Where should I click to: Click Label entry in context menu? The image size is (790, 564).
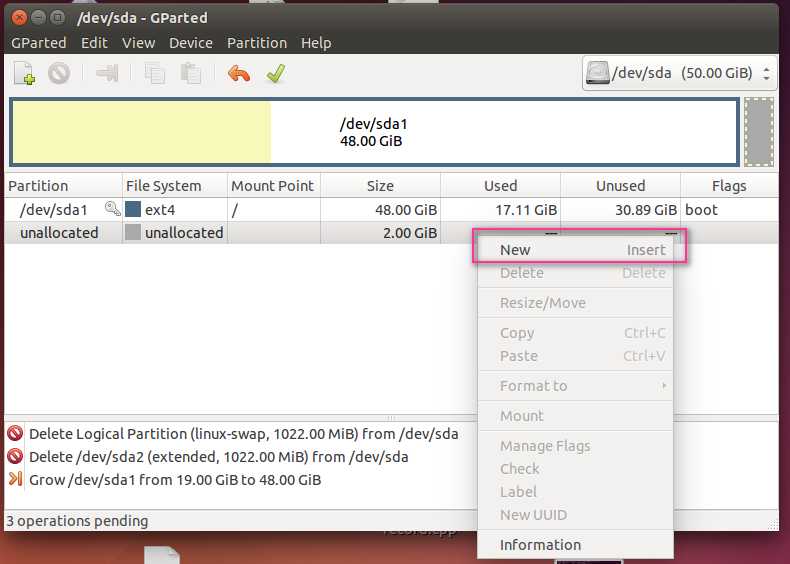tap(575, 492)
